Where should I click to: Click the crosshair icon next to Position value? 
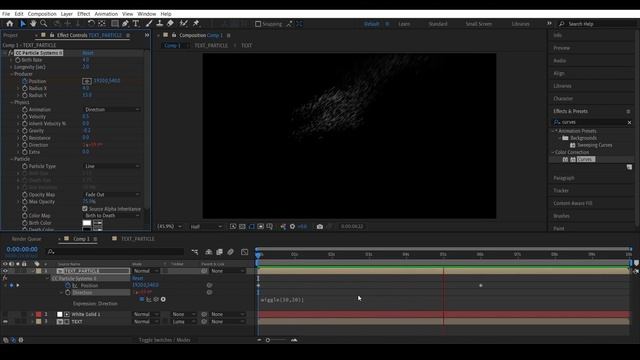87,81
